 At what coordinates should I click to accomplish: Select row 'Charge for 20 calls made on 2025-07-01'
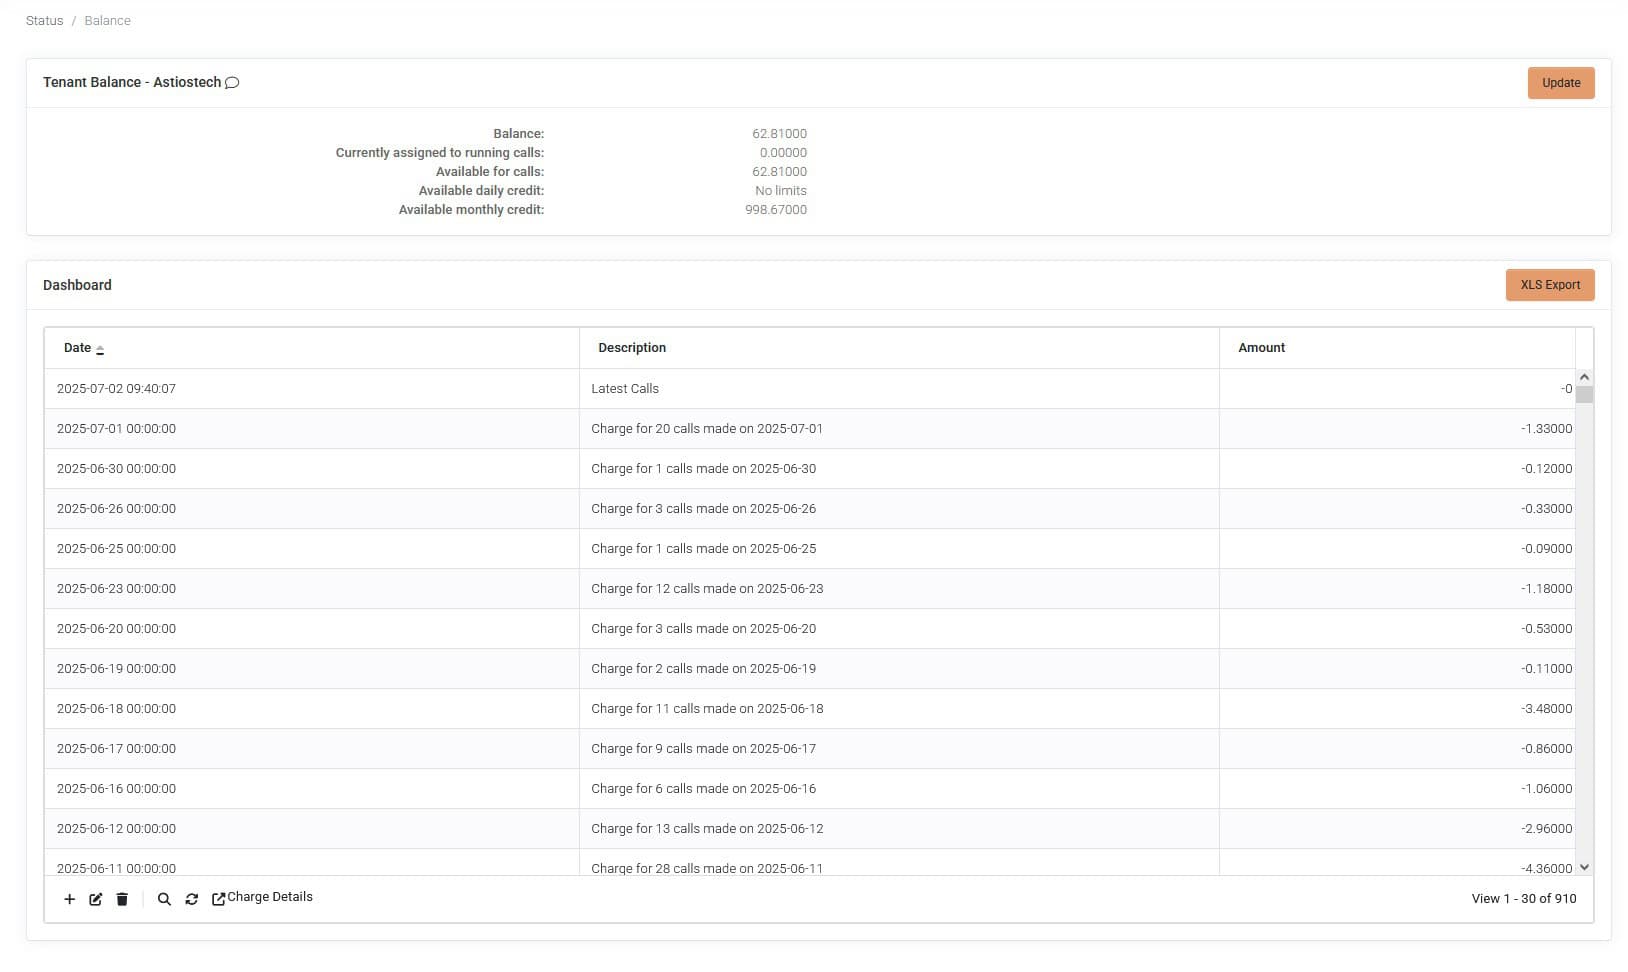(x=810, y=429)
